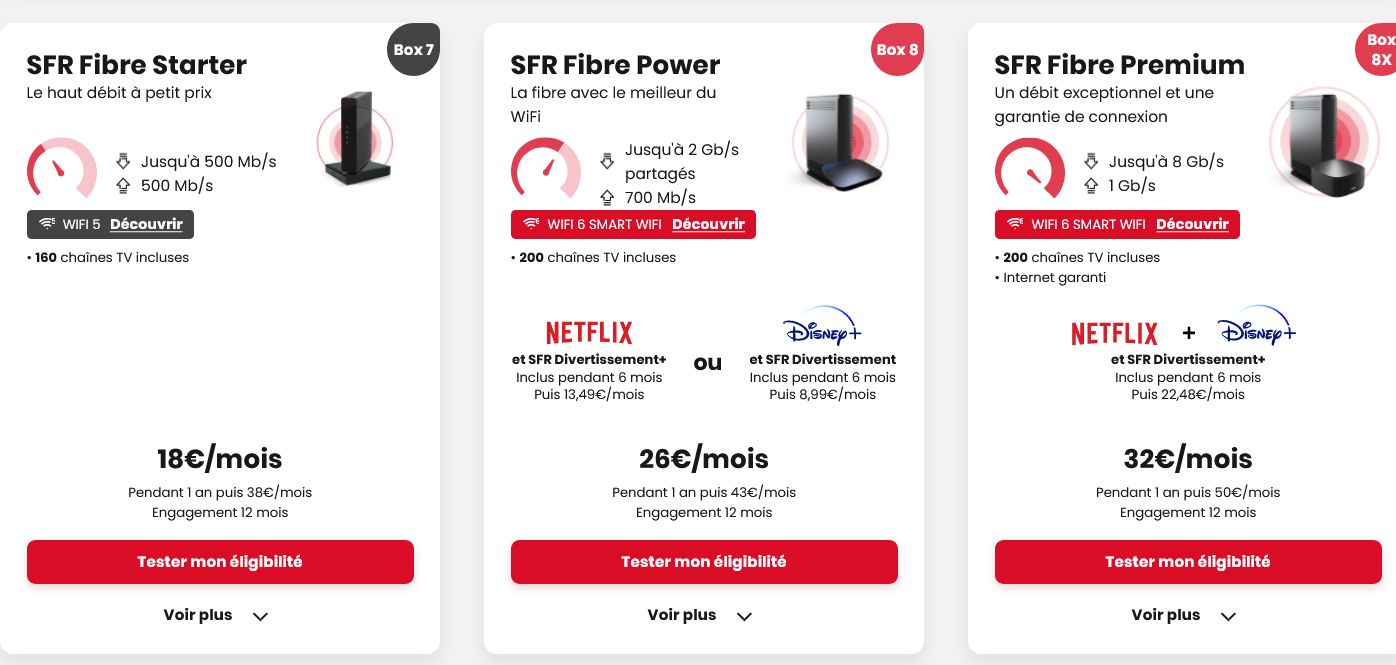The height and width of the screenshot is (665, 1396).
Task: Click the Netflix logo in Fibre Power card
Action: coord(590,332)
